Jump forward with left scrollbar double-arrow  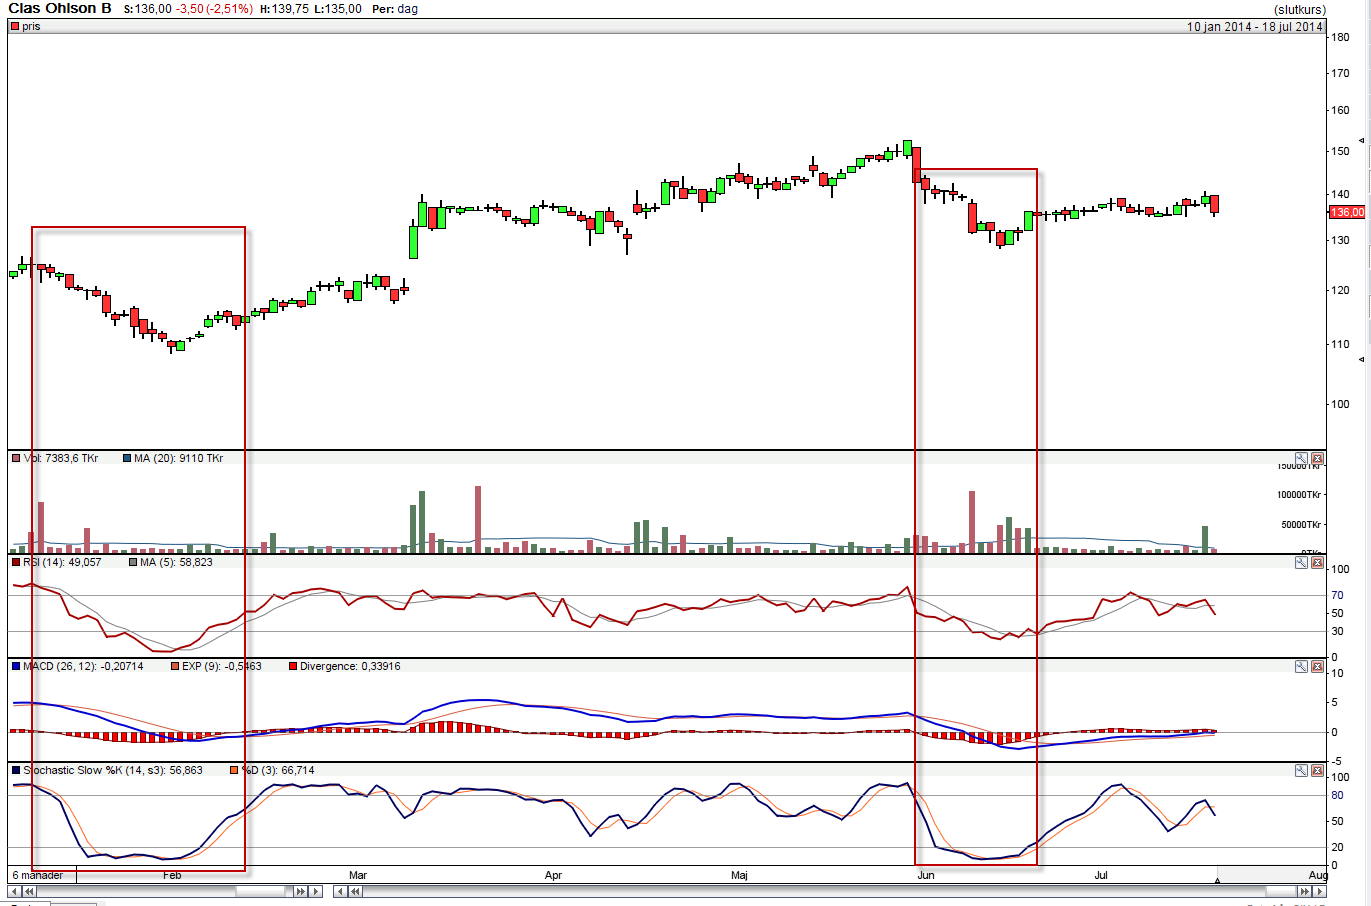tap(300, 892)
